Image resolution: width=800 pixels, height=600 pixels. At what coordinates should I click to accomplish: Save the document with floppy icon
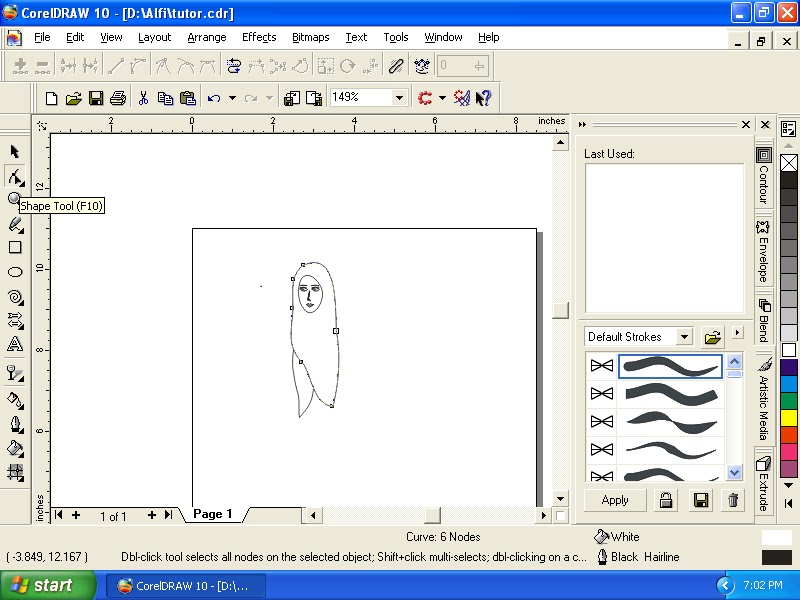click(x=95, y=97)
